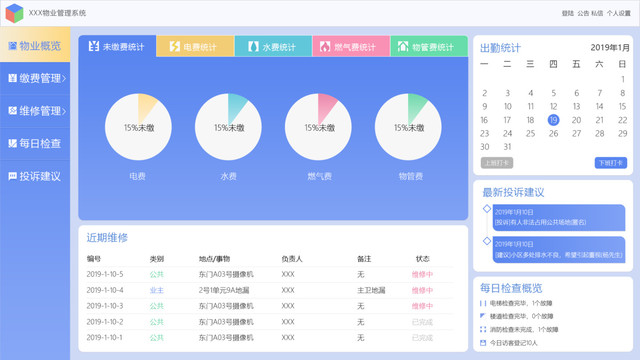Open the 每日检查 menu item

click(x=35, y=143)
